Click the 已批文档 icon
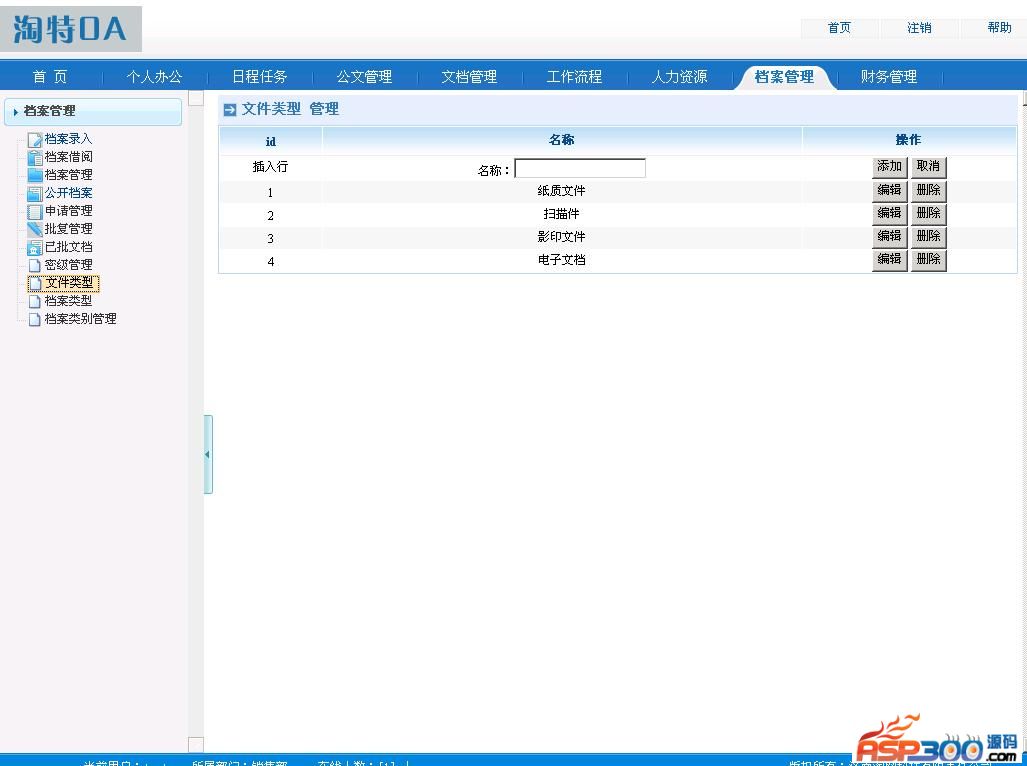Image resolution: width=1027 pixels, height=766 pixels. (x=35, y=247)
